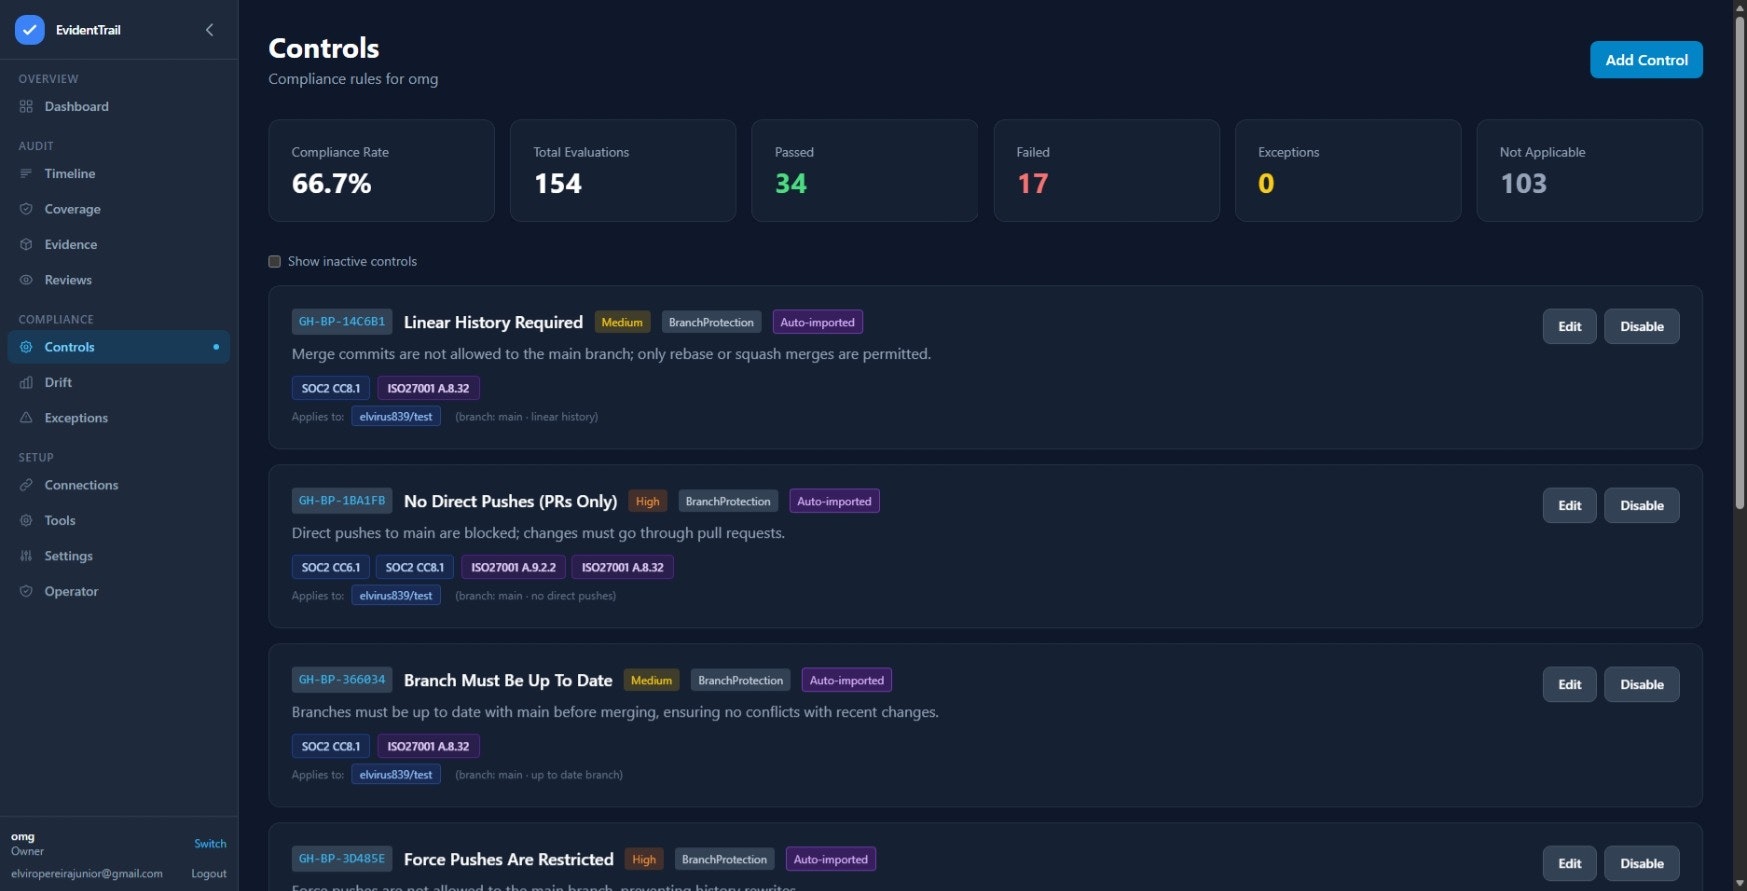The height and width of the screenshot is (891, 1747).
Task: Click the GH-BP-1BA1FB control ID
Action: [342, 501]
